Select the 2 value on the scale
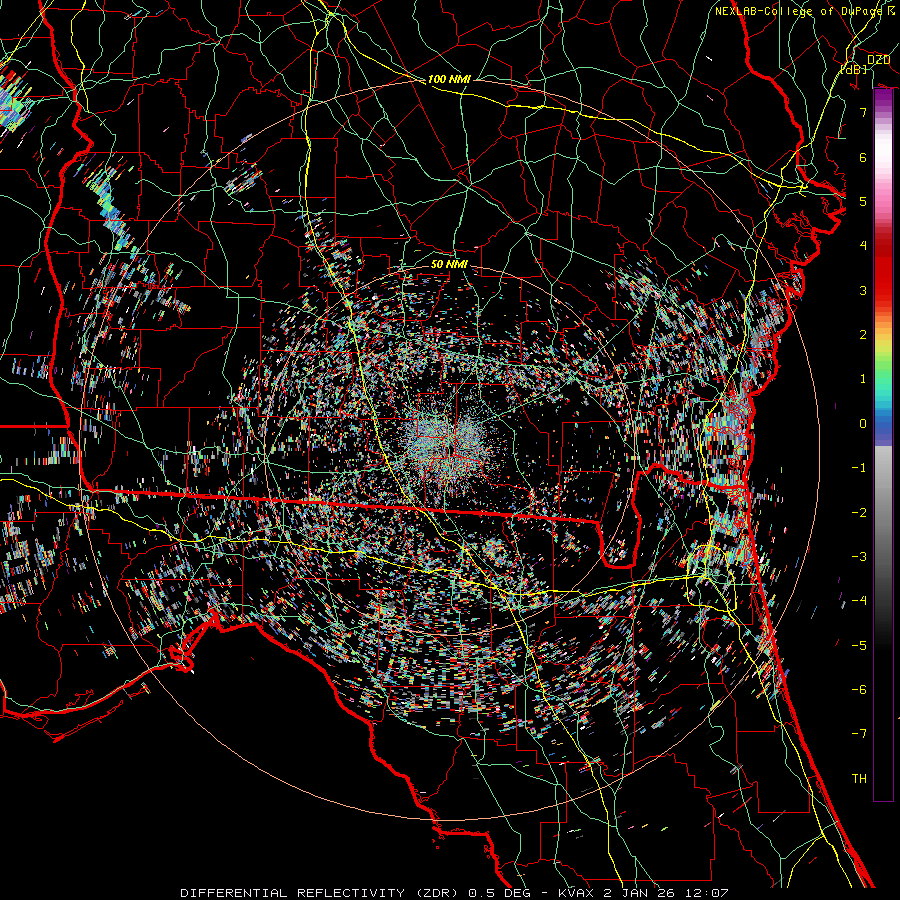The image size is (900, 900). pos(863,335)
